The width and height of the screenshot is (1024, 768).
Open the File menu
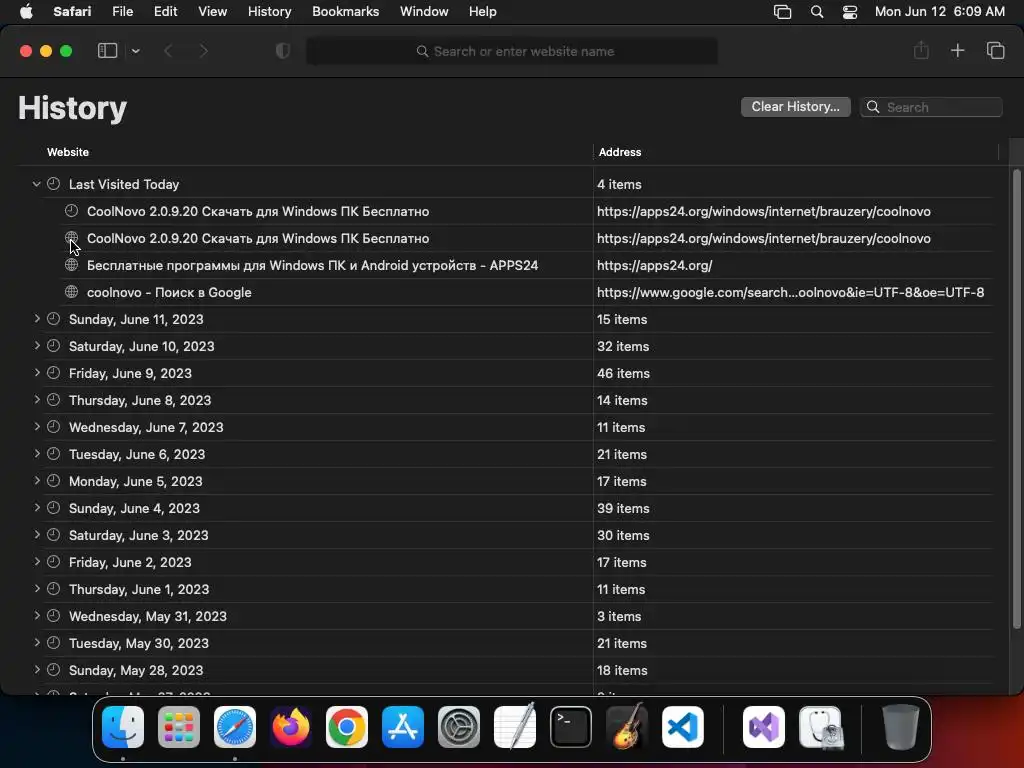pos(122,11)
